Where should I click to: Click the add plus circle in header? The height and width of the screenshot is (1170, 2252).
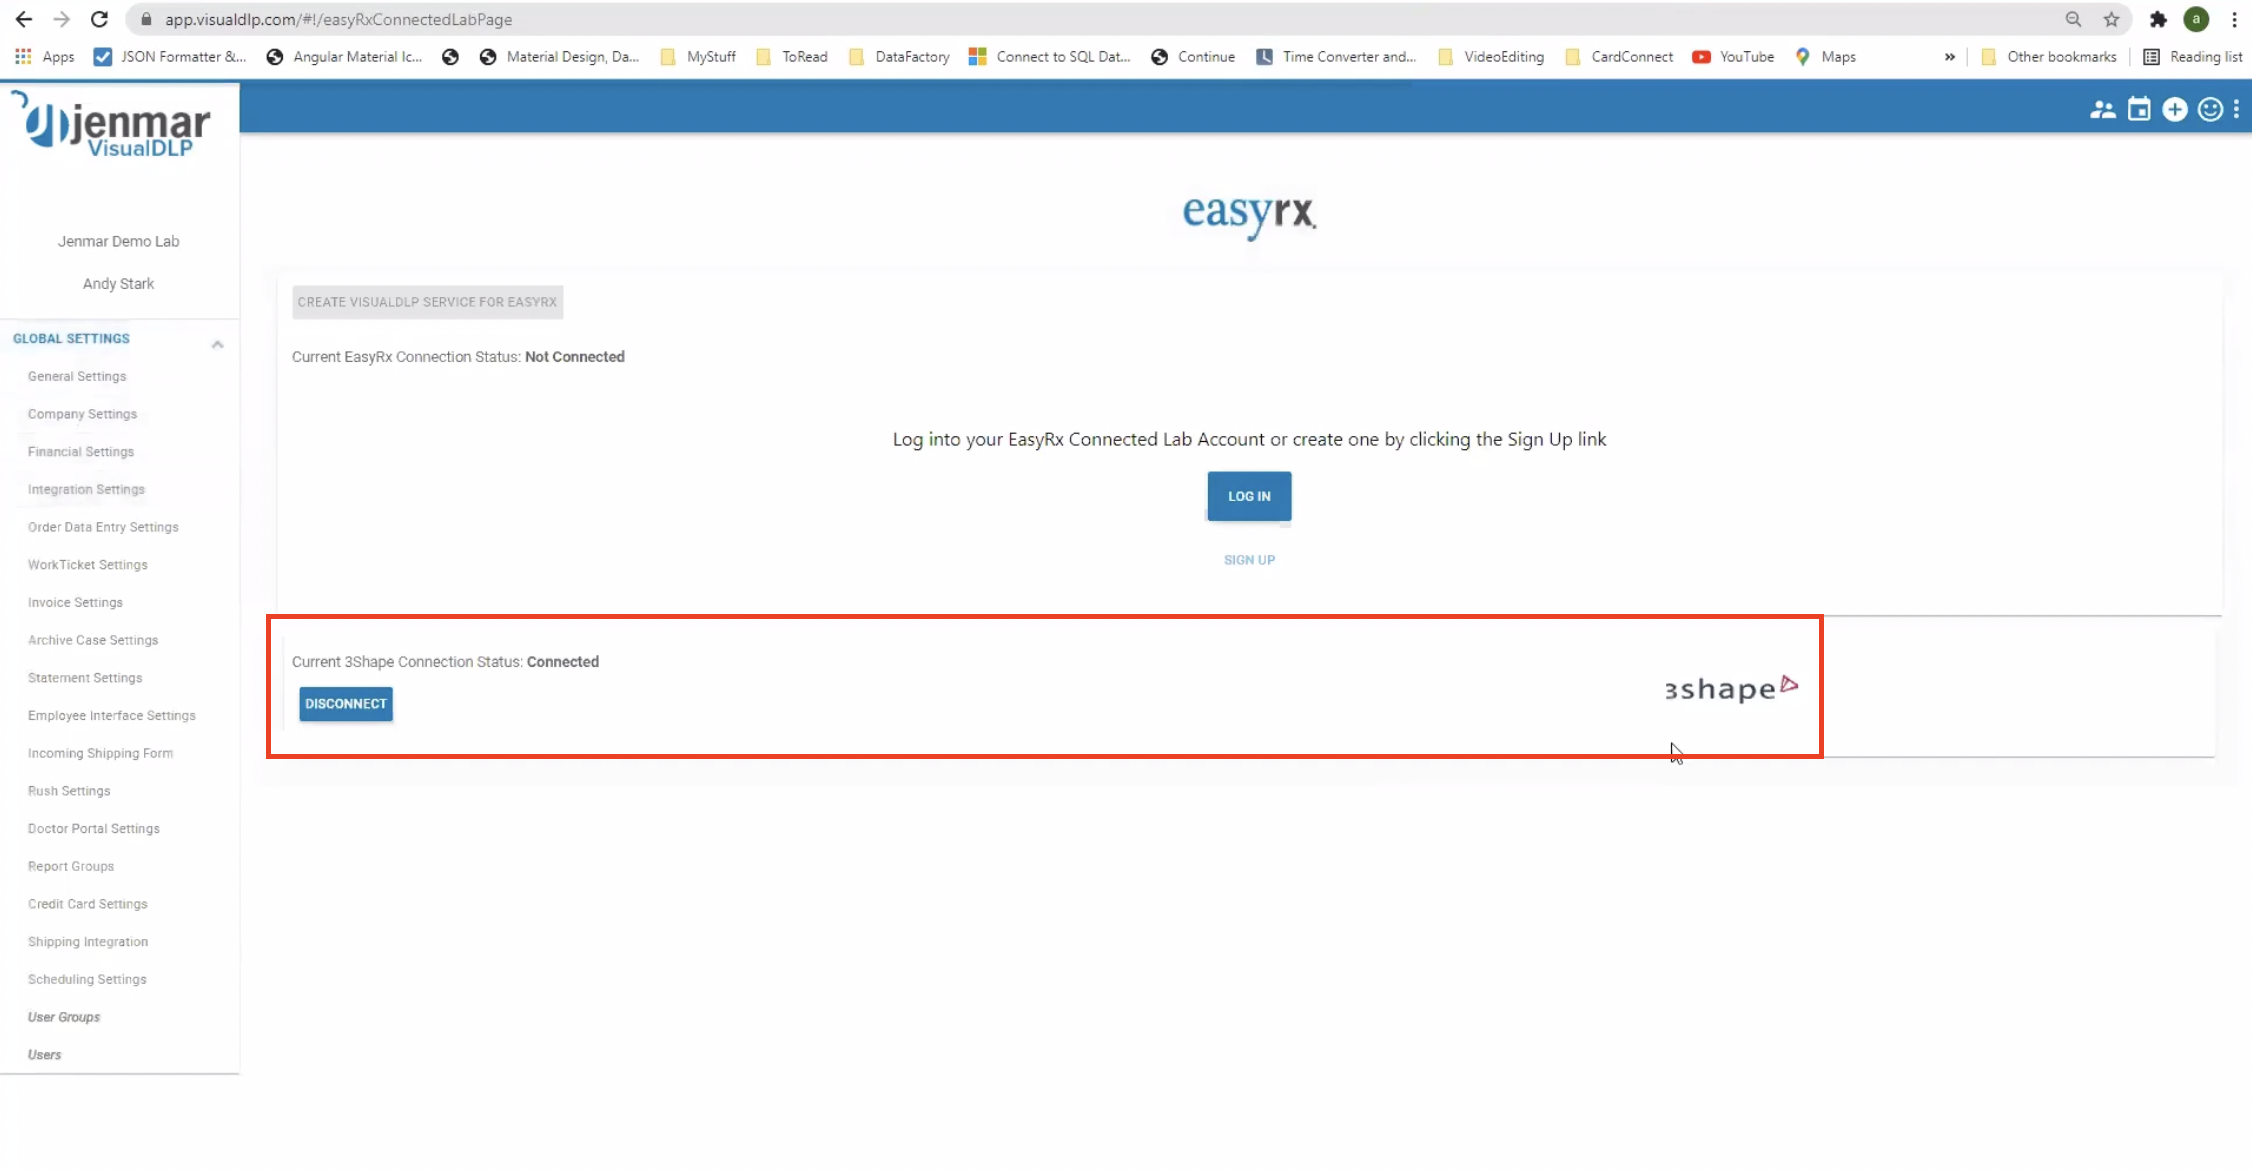(2174, 109)
